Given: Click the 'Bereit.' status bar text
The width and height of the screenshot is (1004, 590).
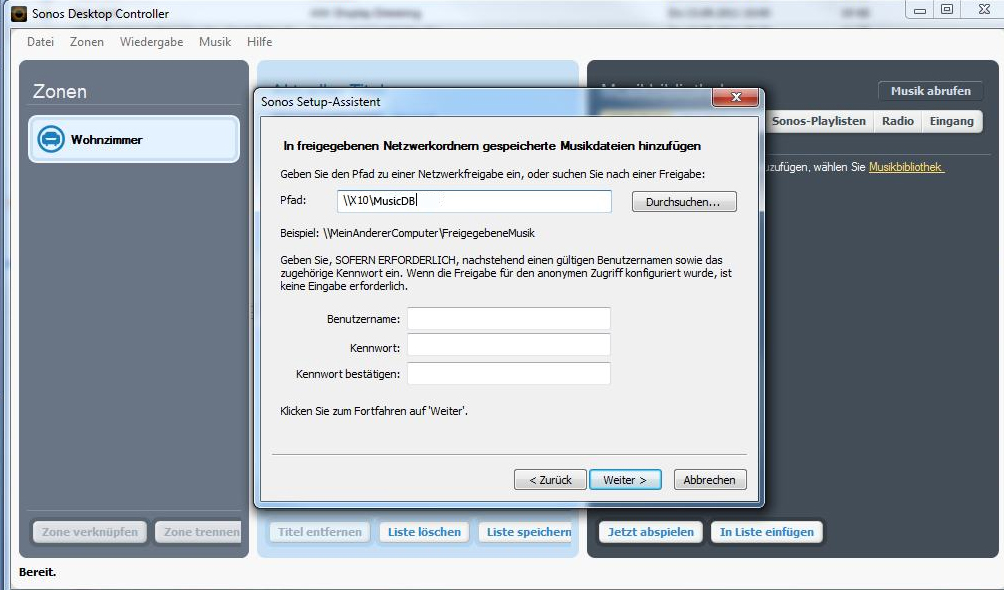Looking at the screenshot, I should (x=37, y=572).
